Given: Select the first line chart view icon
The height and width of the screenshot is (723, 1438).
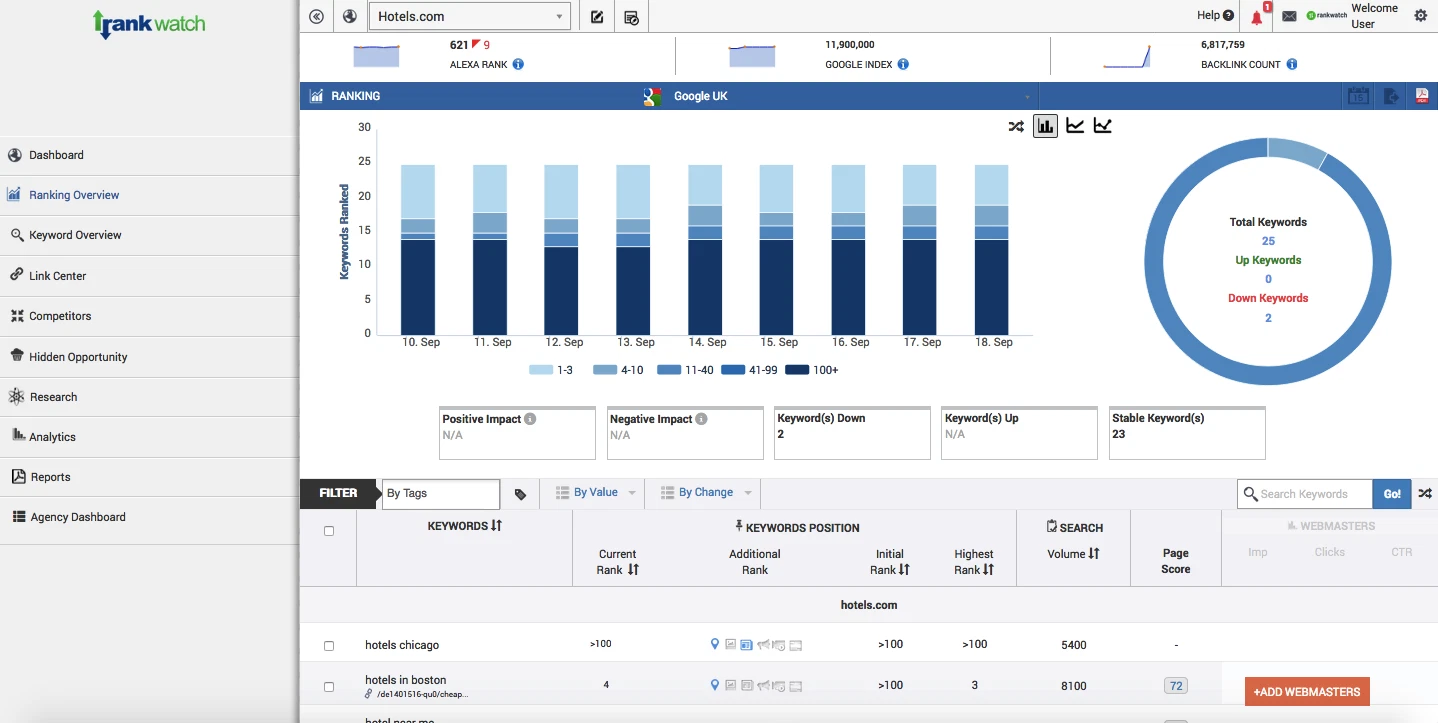Looking at the screenshot, I should [x=1075, y=126].
